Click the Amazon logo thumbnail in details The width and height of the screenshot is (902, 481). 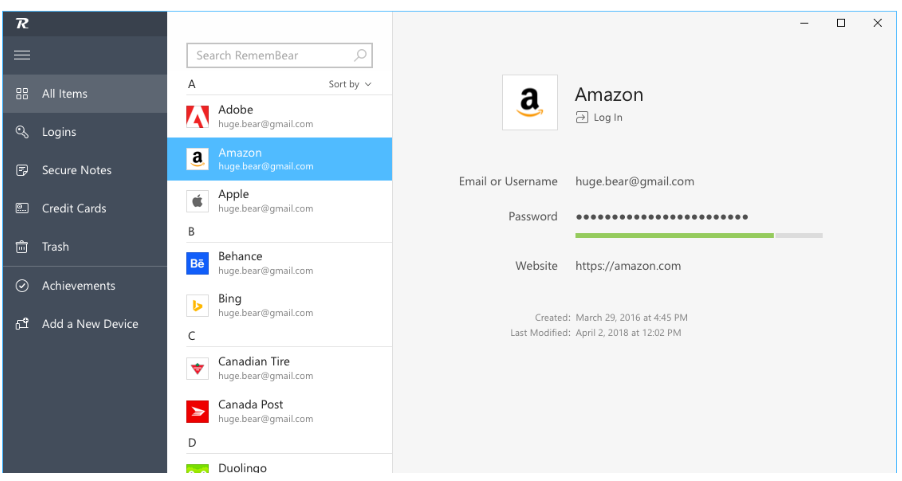point(530,102)
